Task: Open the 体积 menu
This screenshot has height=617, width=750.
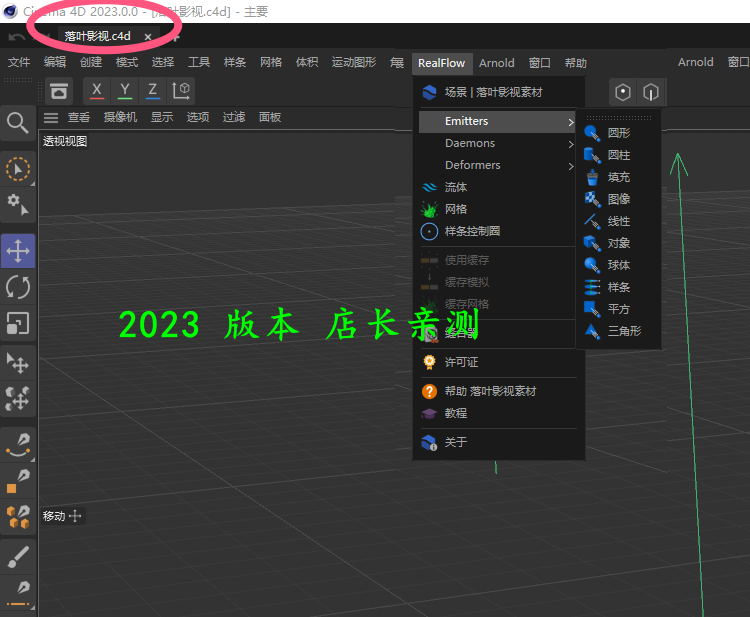Action: (x=307, y=62)
